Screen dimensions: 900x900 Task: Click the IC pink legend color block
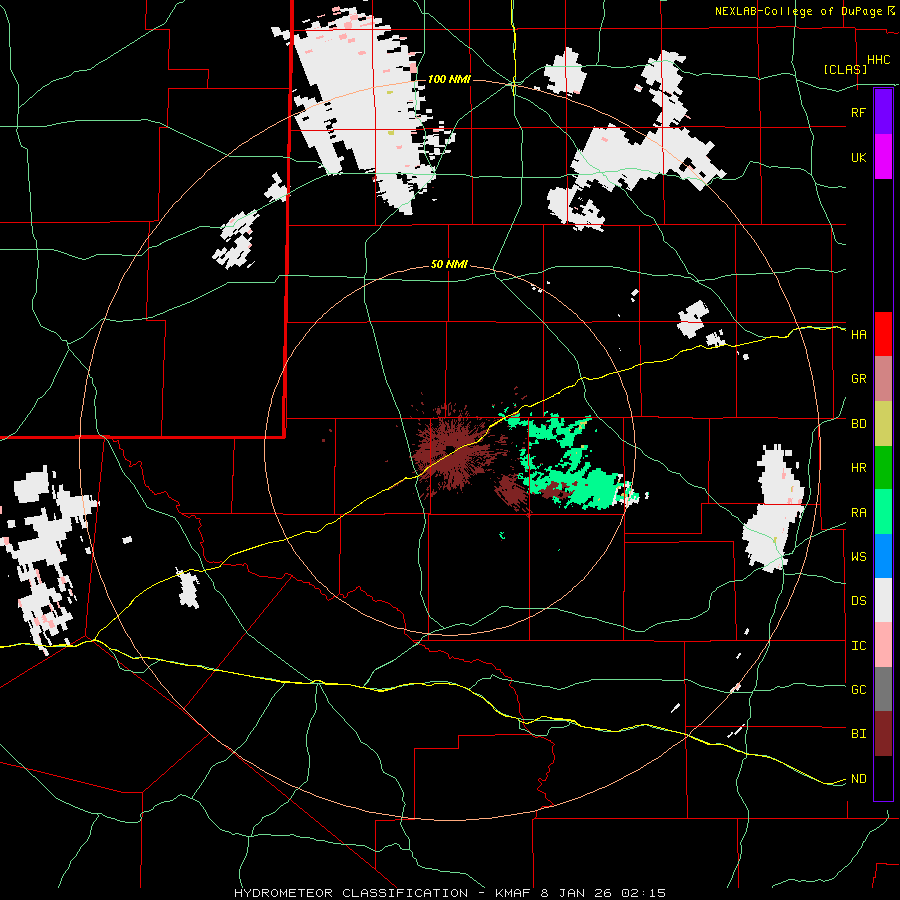(883, 645)
